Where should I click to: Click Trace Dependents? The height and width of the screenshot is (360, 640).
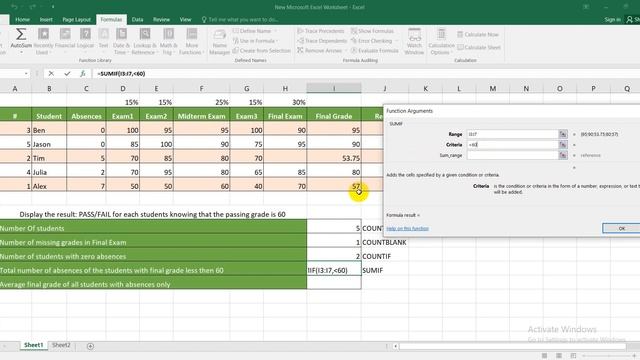[322, 41]
